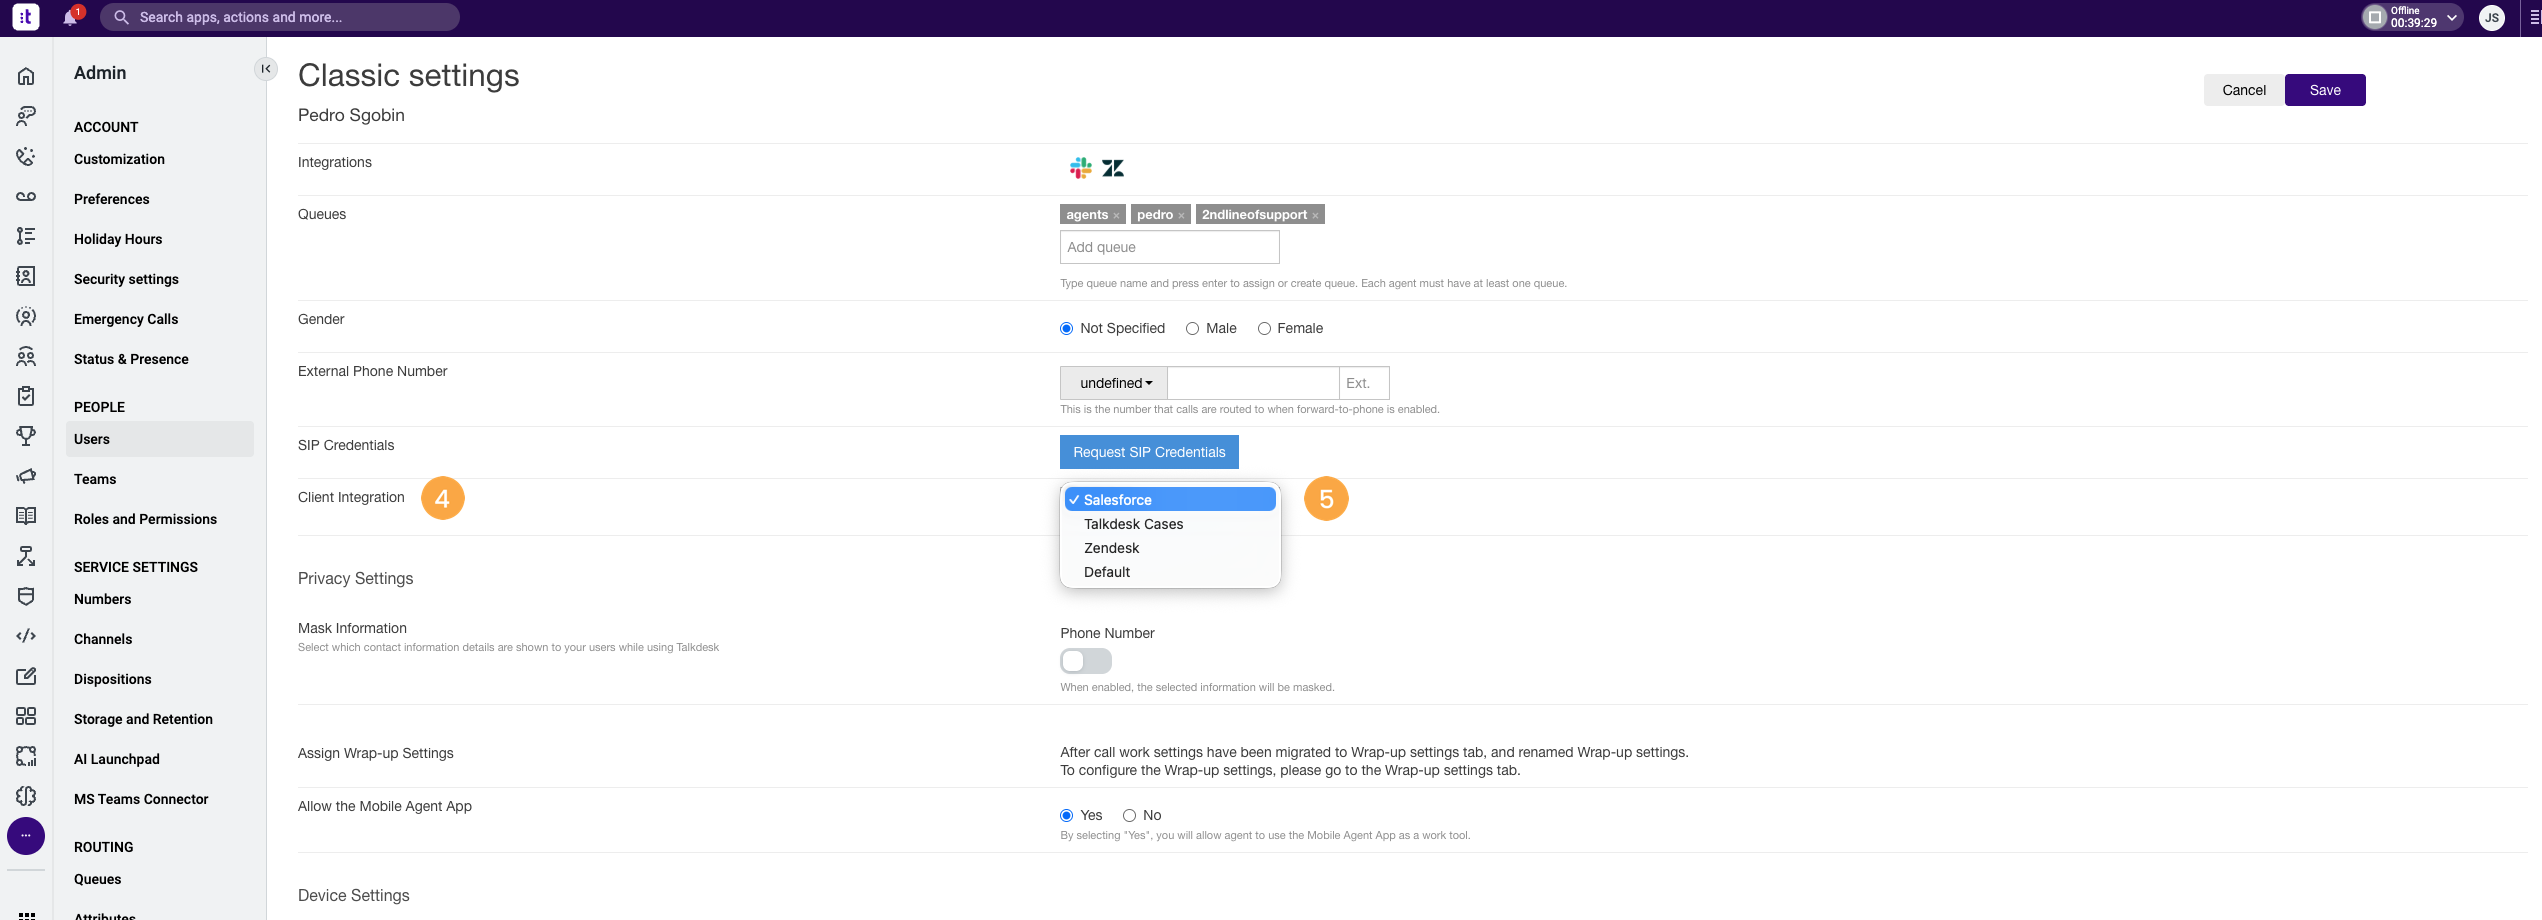
Task: Select Female gender radio button
Action: tap(1264, 329)
